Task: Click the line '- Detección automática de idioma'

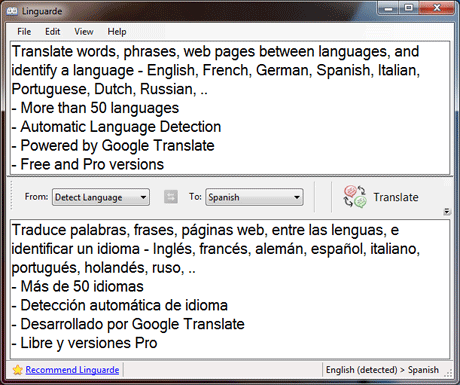Action: click(120, 305)
